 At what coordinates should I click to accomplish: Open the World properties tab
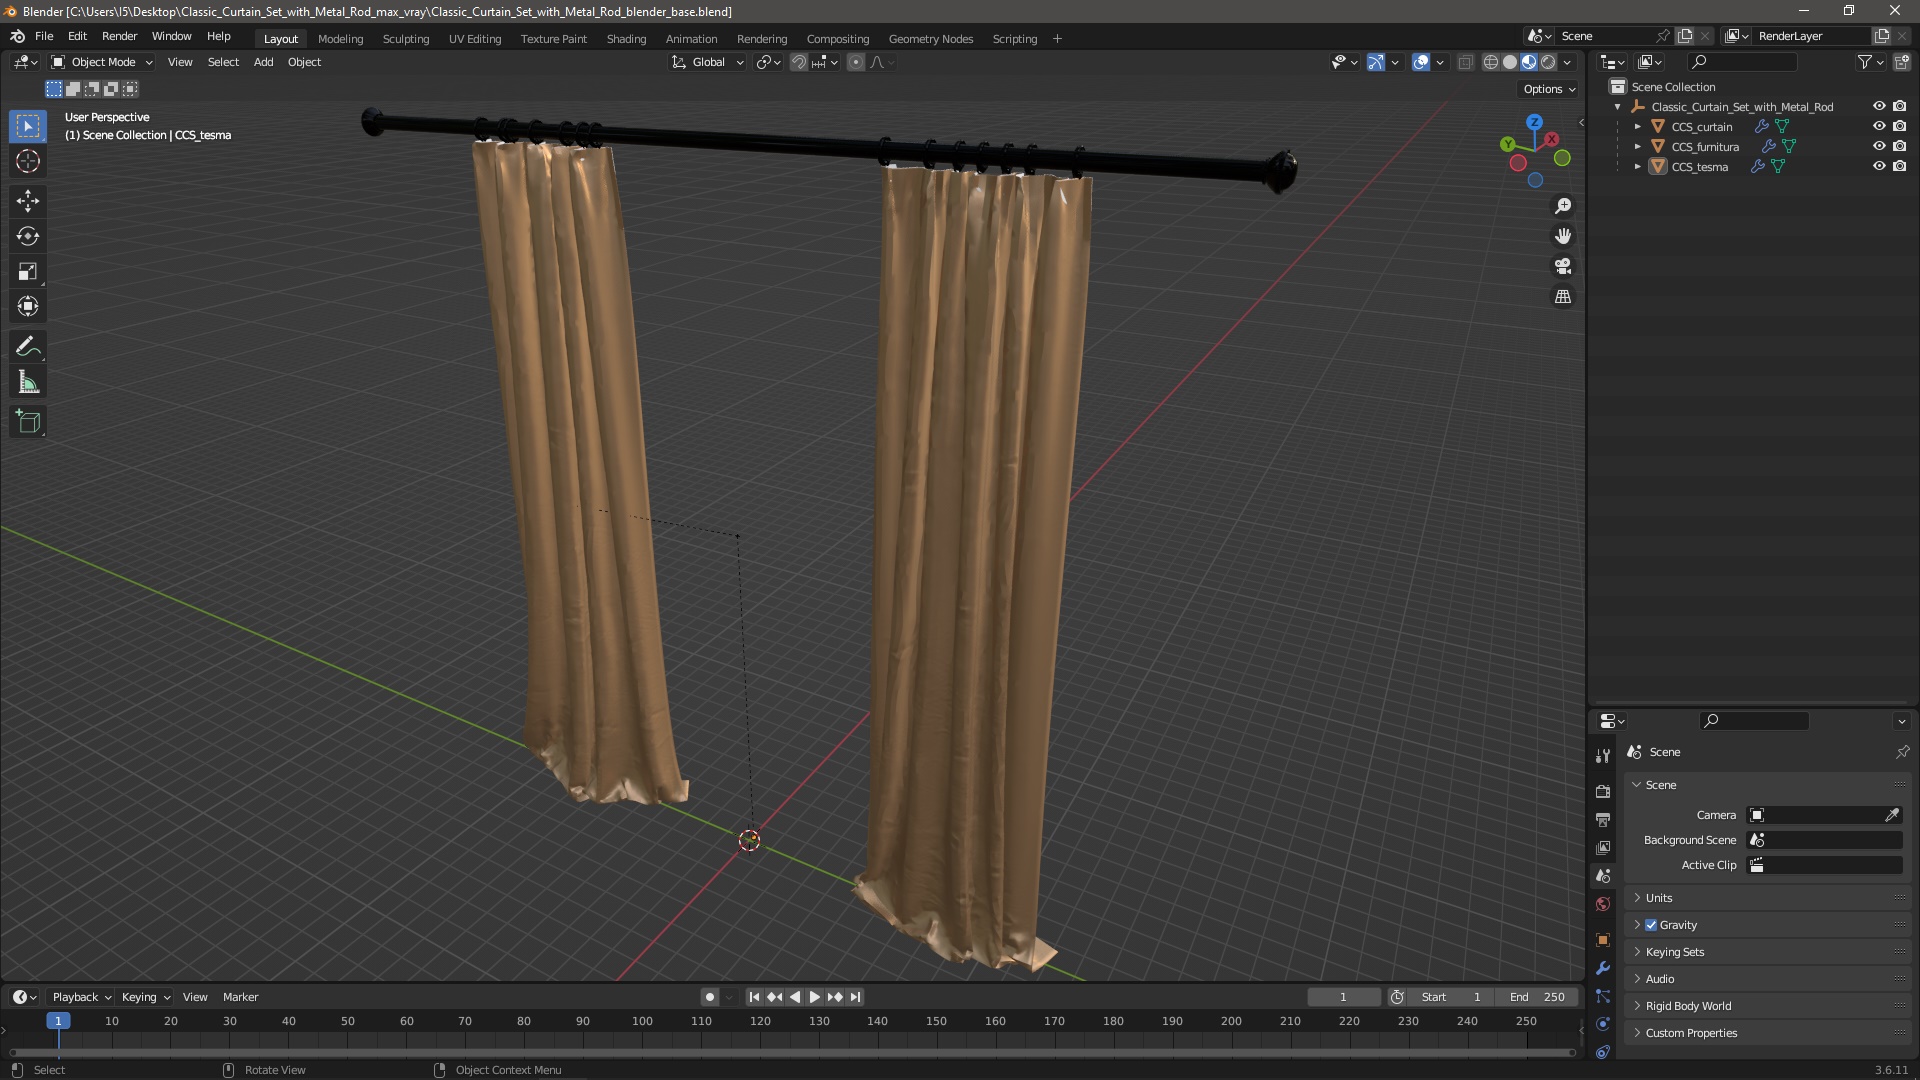pyautogui.click(x=1603, y=904)
